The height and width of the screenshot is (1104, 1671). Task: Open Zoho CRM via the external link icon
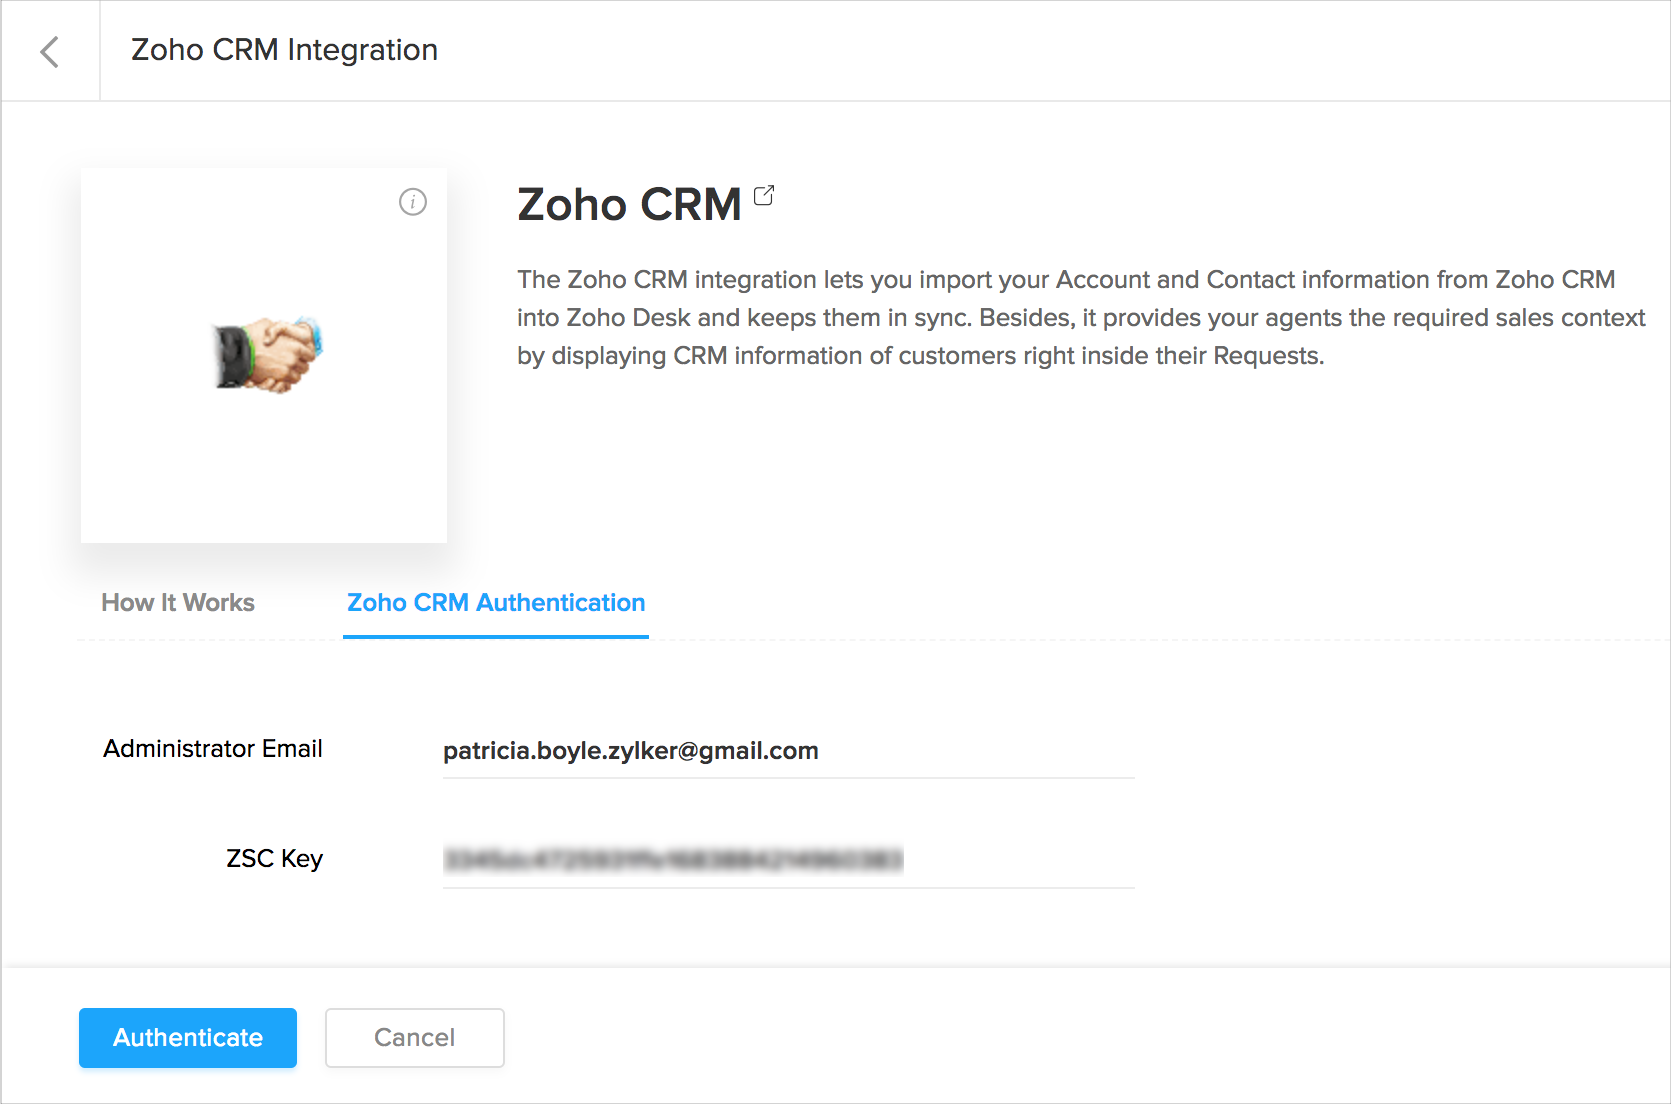764,195
